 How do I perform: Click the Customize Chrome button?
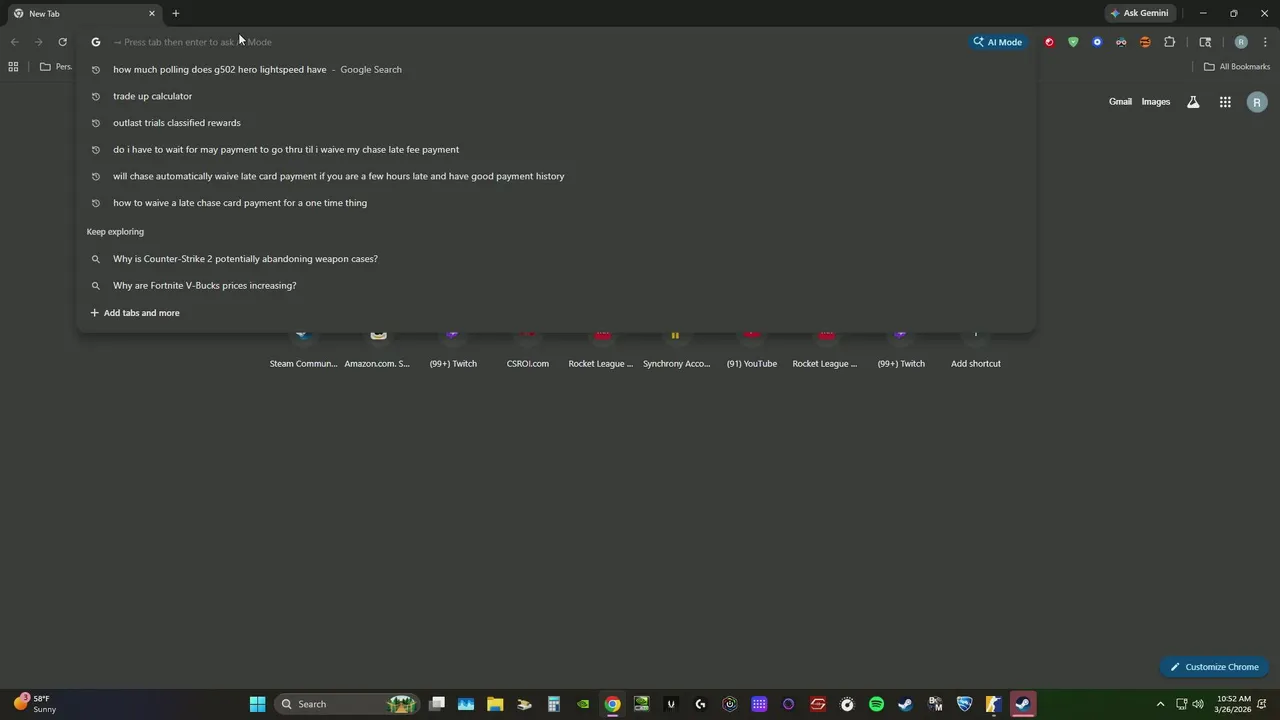pos(1214,667)
